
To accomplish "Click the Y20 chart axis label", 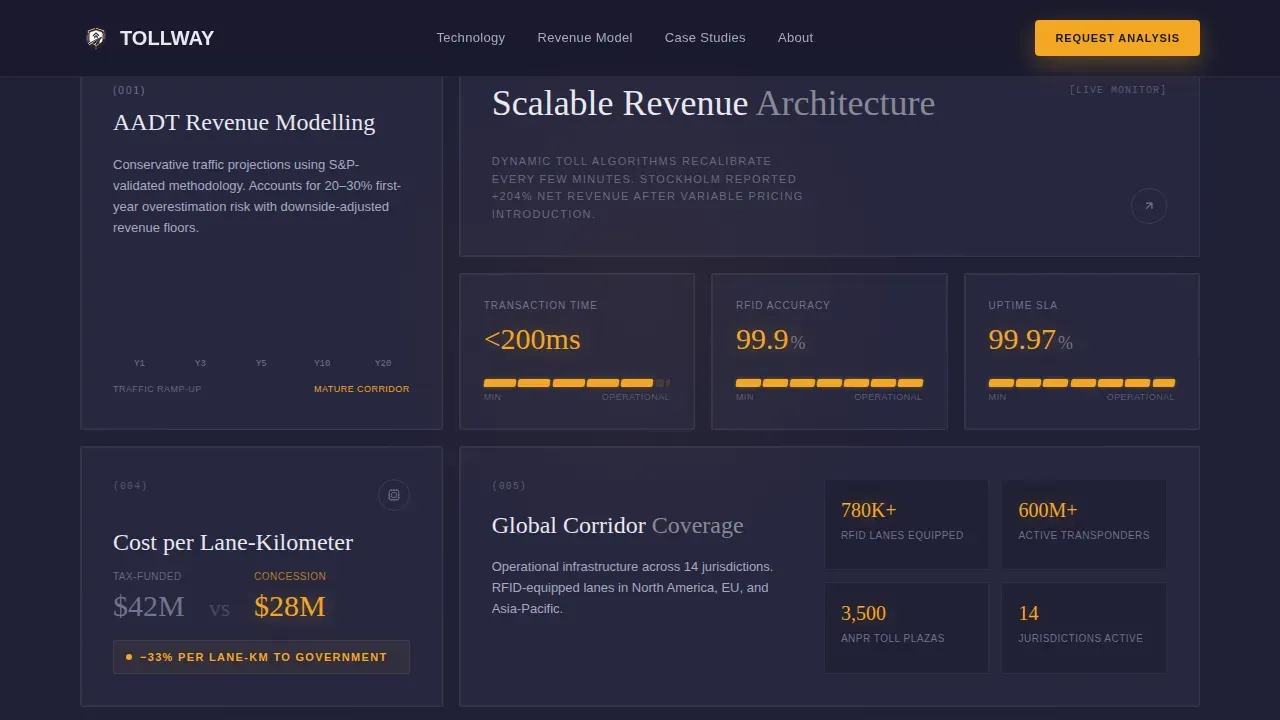I will pyautogui.click(x=383, y=364).
